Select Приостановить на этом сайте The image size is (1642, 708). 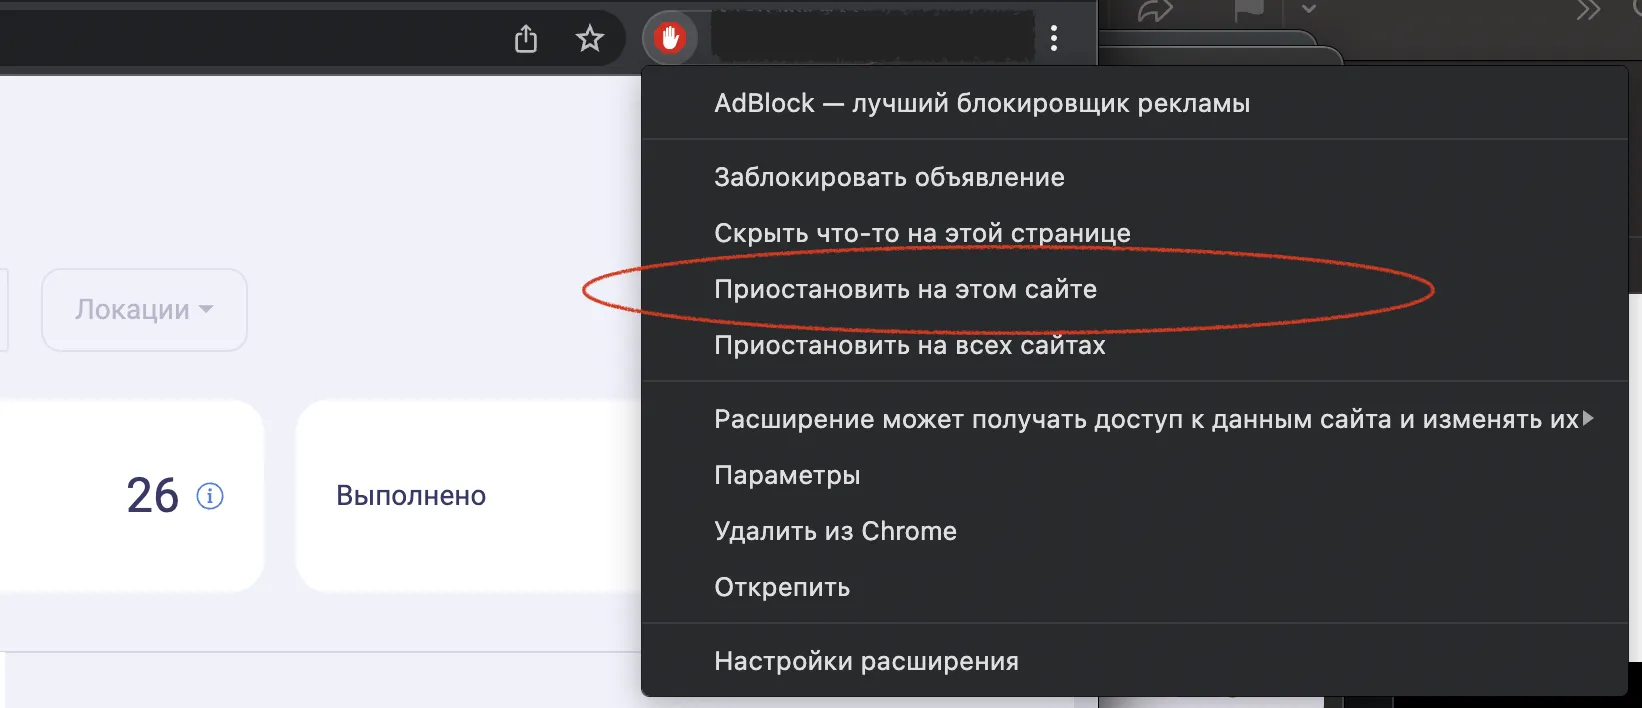(1134, 289)
